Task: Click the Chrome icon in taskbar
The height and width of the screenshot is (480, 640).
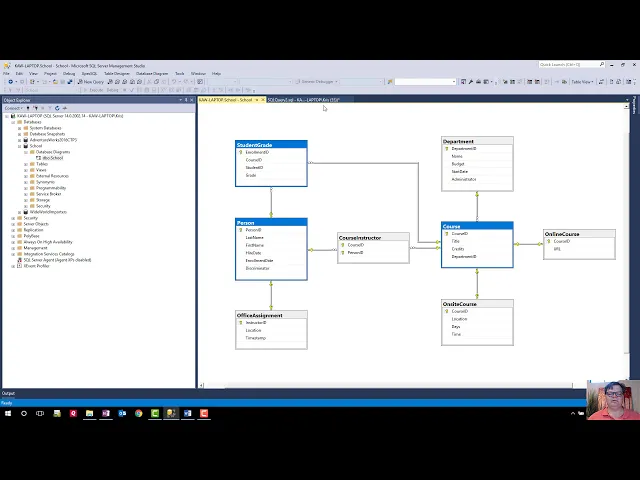Action: coord(138,413)
